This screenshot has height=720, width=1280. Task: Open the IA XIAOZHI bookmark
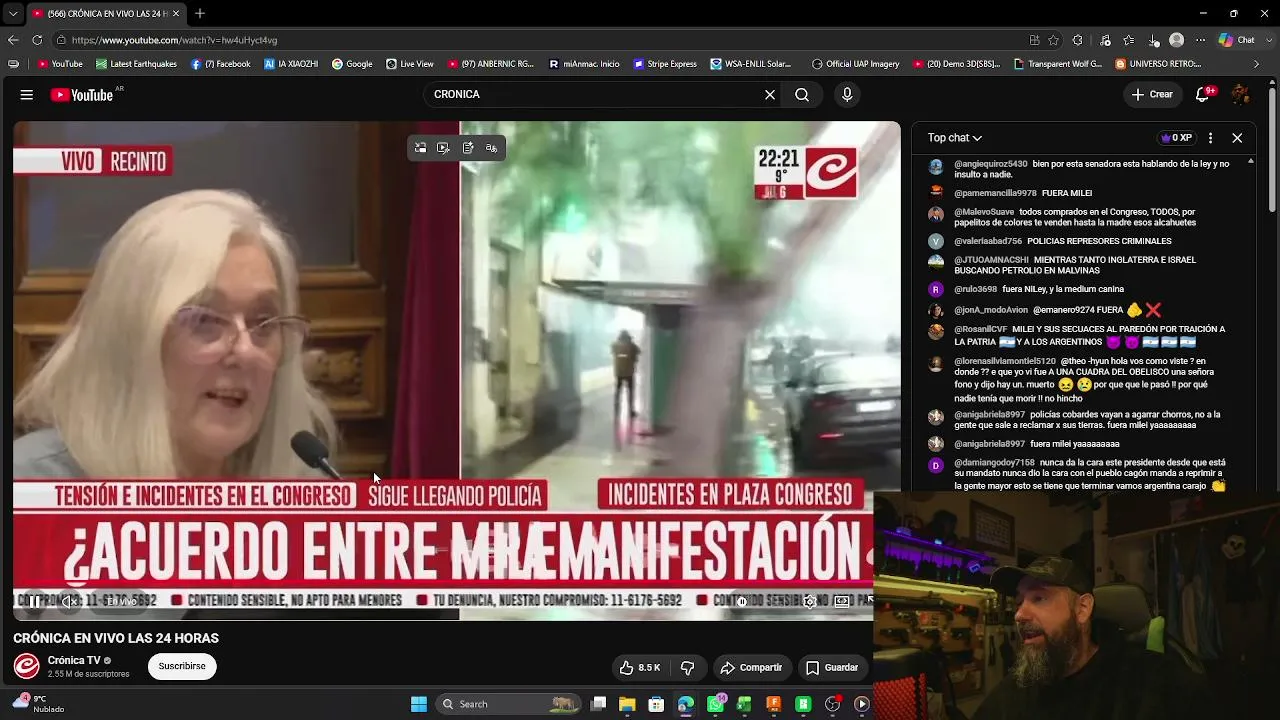point(291,64)
